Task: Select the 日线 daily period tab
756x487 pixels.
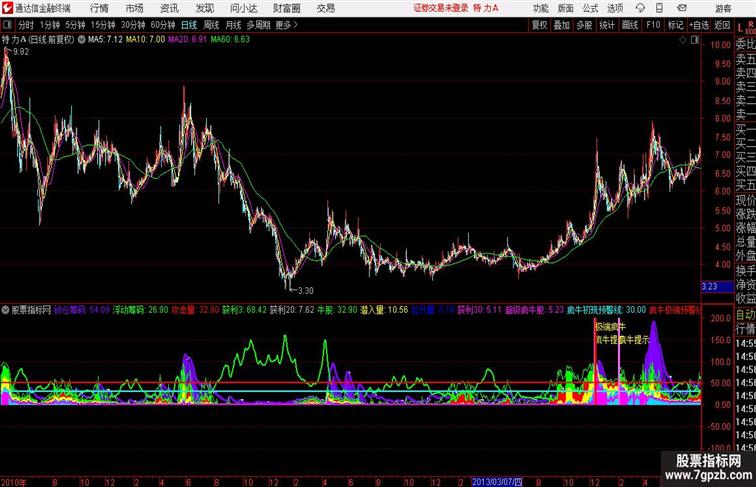Action: point(189,25)
